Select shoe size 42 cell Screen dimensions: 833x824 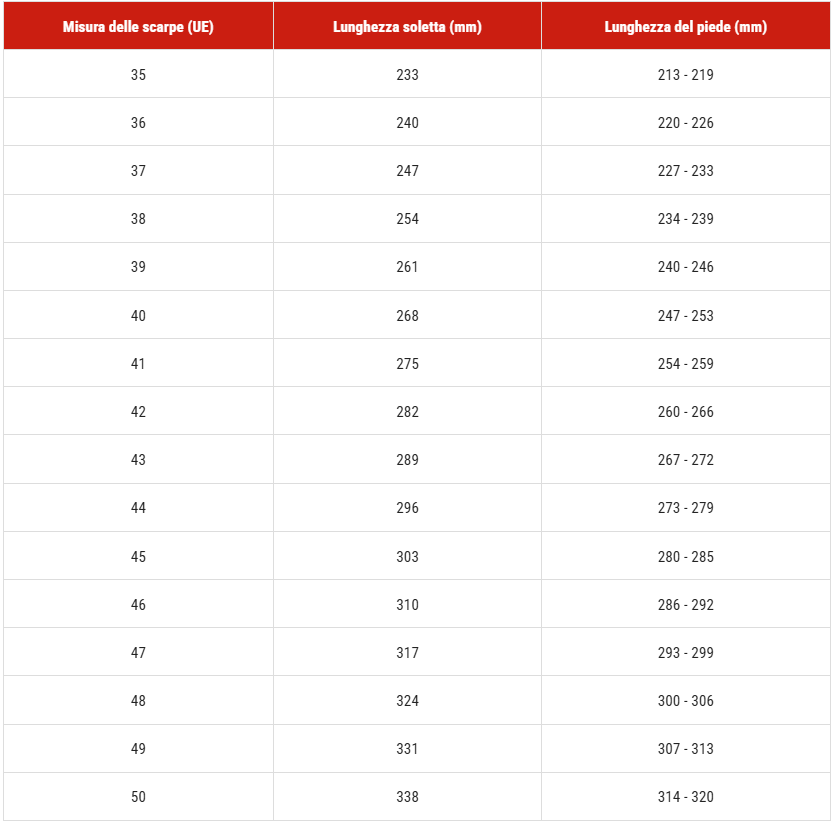[x=138, y=411]
